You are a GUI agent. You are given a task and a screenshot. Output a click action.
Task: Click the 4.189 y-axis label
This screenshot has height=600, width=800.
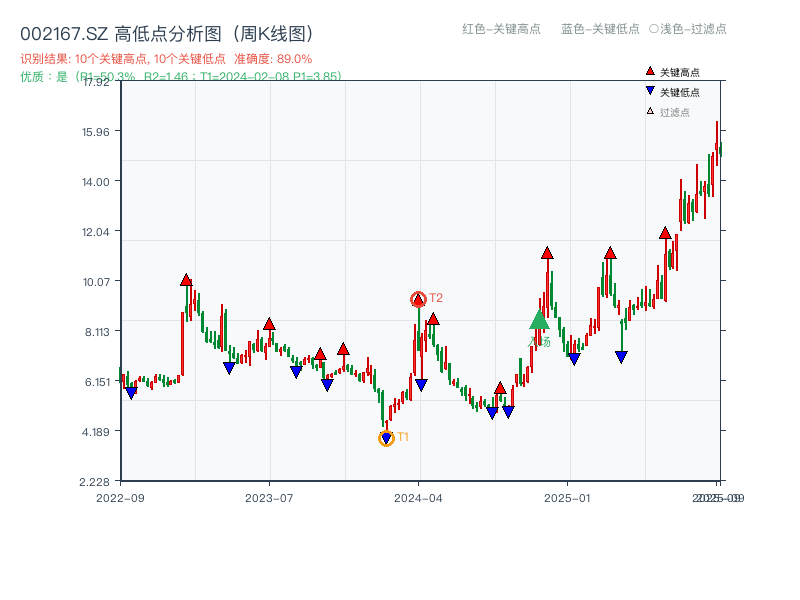[x=96, y=432]
